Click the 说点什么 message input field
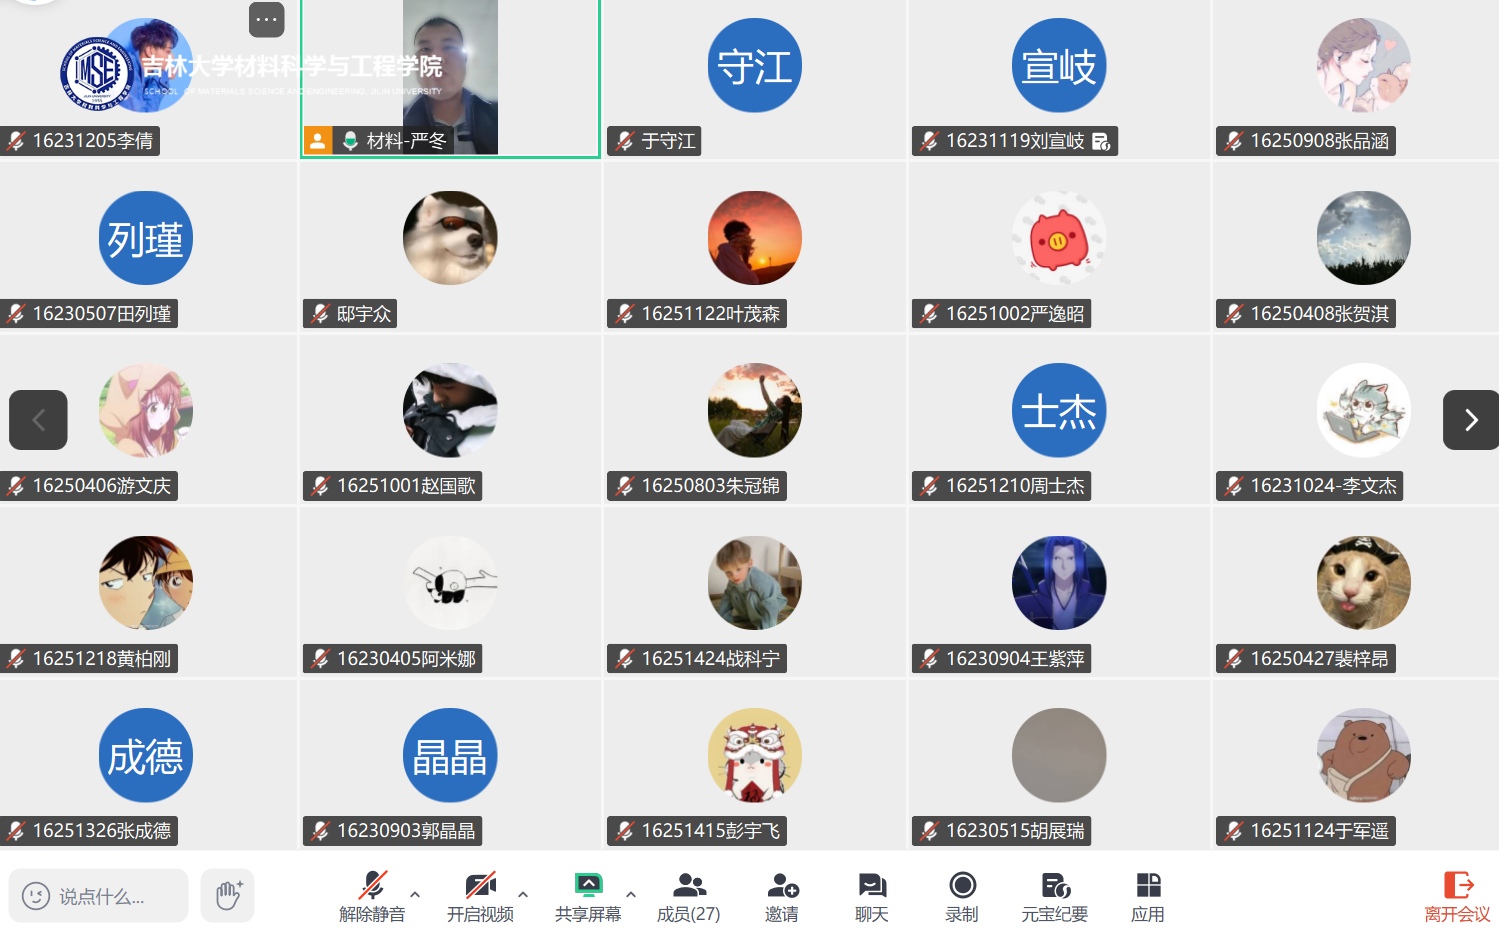This screenshot has width=1499, height=937. point(98,895)
